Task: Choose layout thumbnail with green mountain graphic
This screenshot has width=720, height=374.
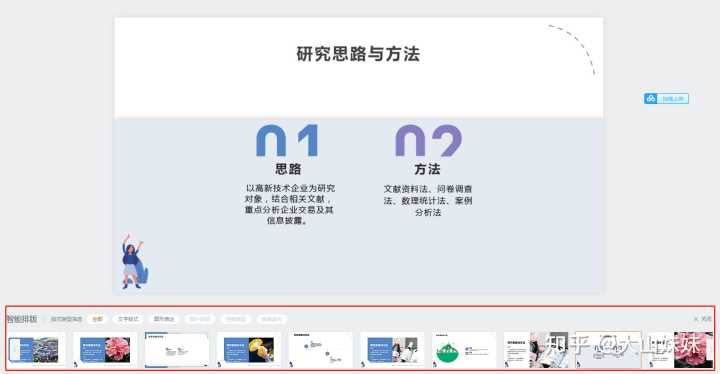Action: pyautogui.click(x=464, y=350)
